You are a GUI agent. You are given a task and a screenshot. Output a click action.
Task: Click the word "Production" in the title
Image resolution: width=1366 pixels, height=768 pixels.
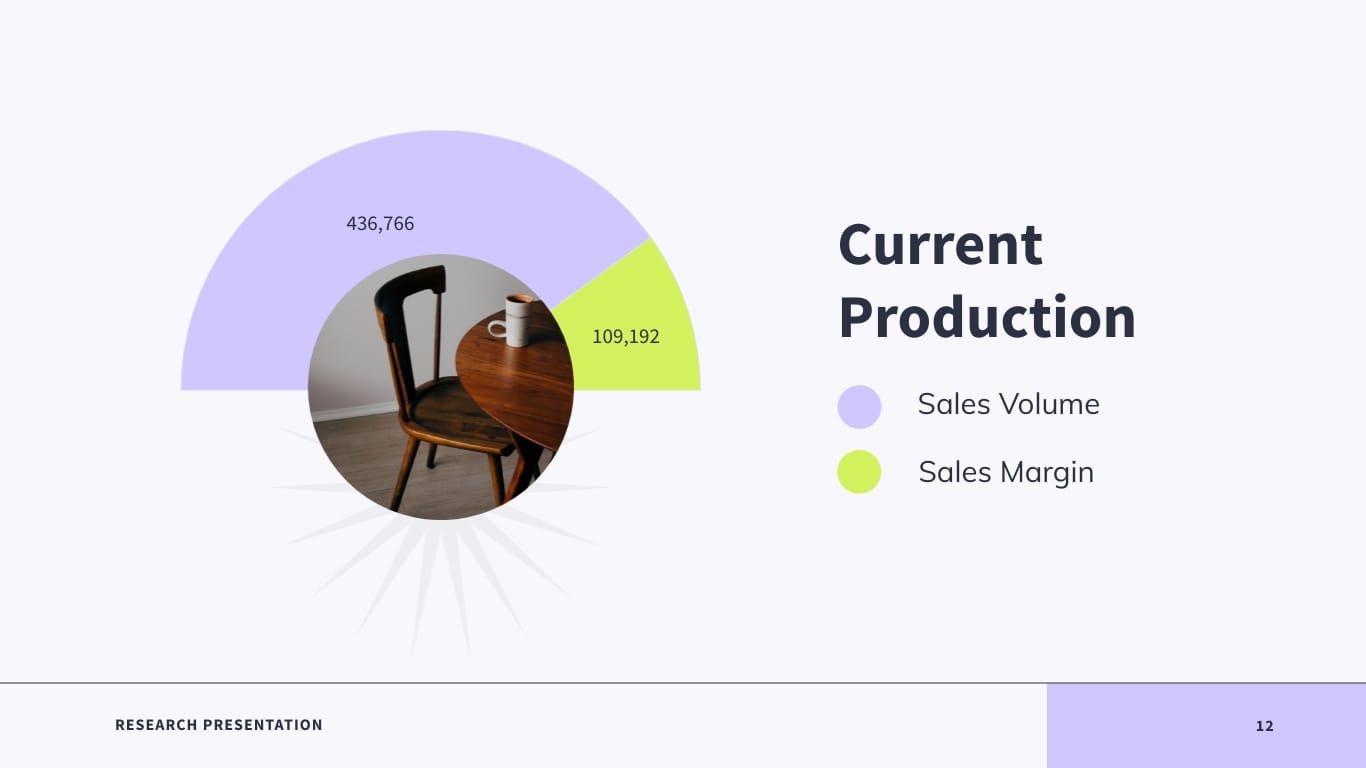(987, 317)
